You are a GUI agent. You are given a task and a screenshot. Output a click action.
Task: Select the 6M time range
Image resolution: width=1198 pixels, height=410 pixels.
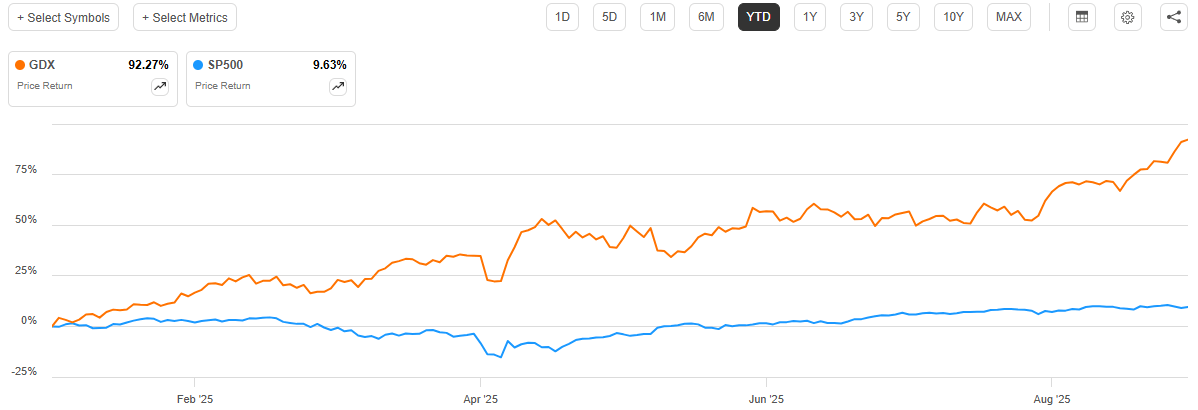(705, 17)
